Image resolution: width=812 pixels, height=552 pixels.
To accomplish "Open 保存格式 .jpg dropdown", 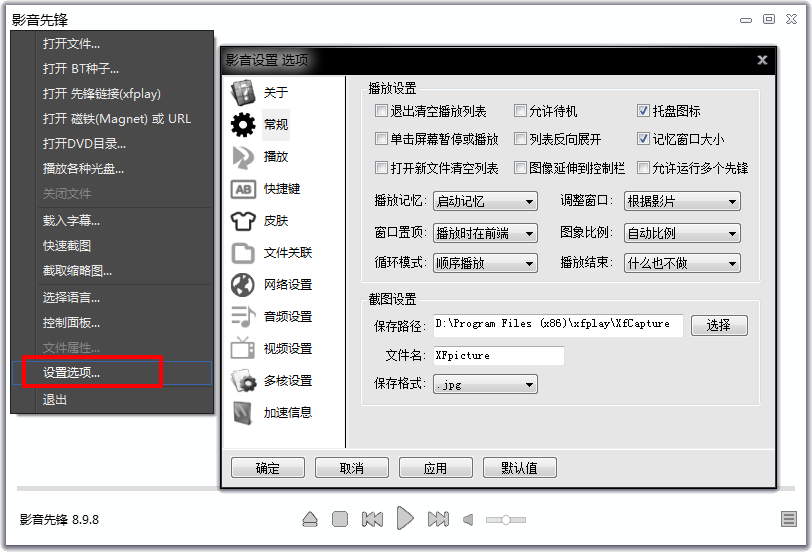I will (x=485, y=384).
